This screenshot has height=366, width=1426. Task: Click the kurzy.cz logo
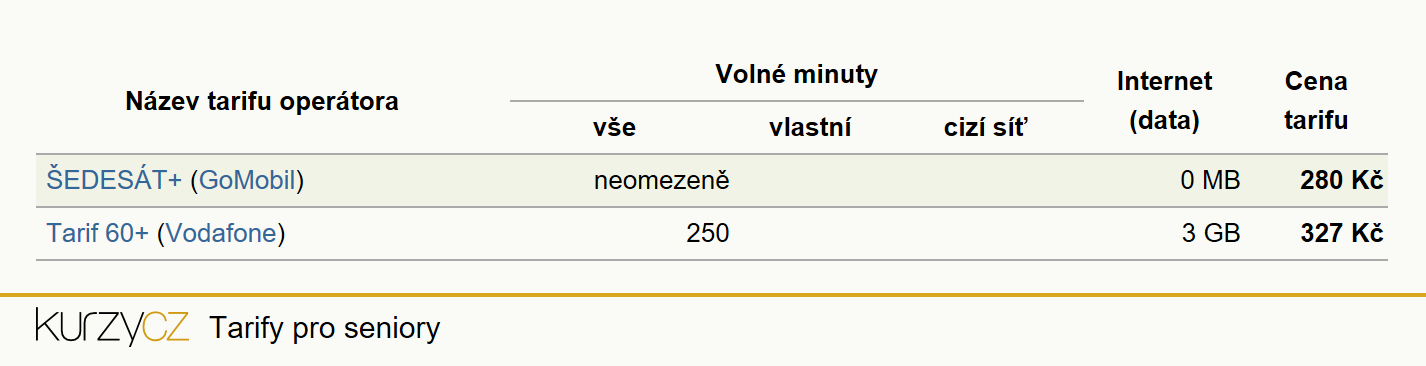112,327
